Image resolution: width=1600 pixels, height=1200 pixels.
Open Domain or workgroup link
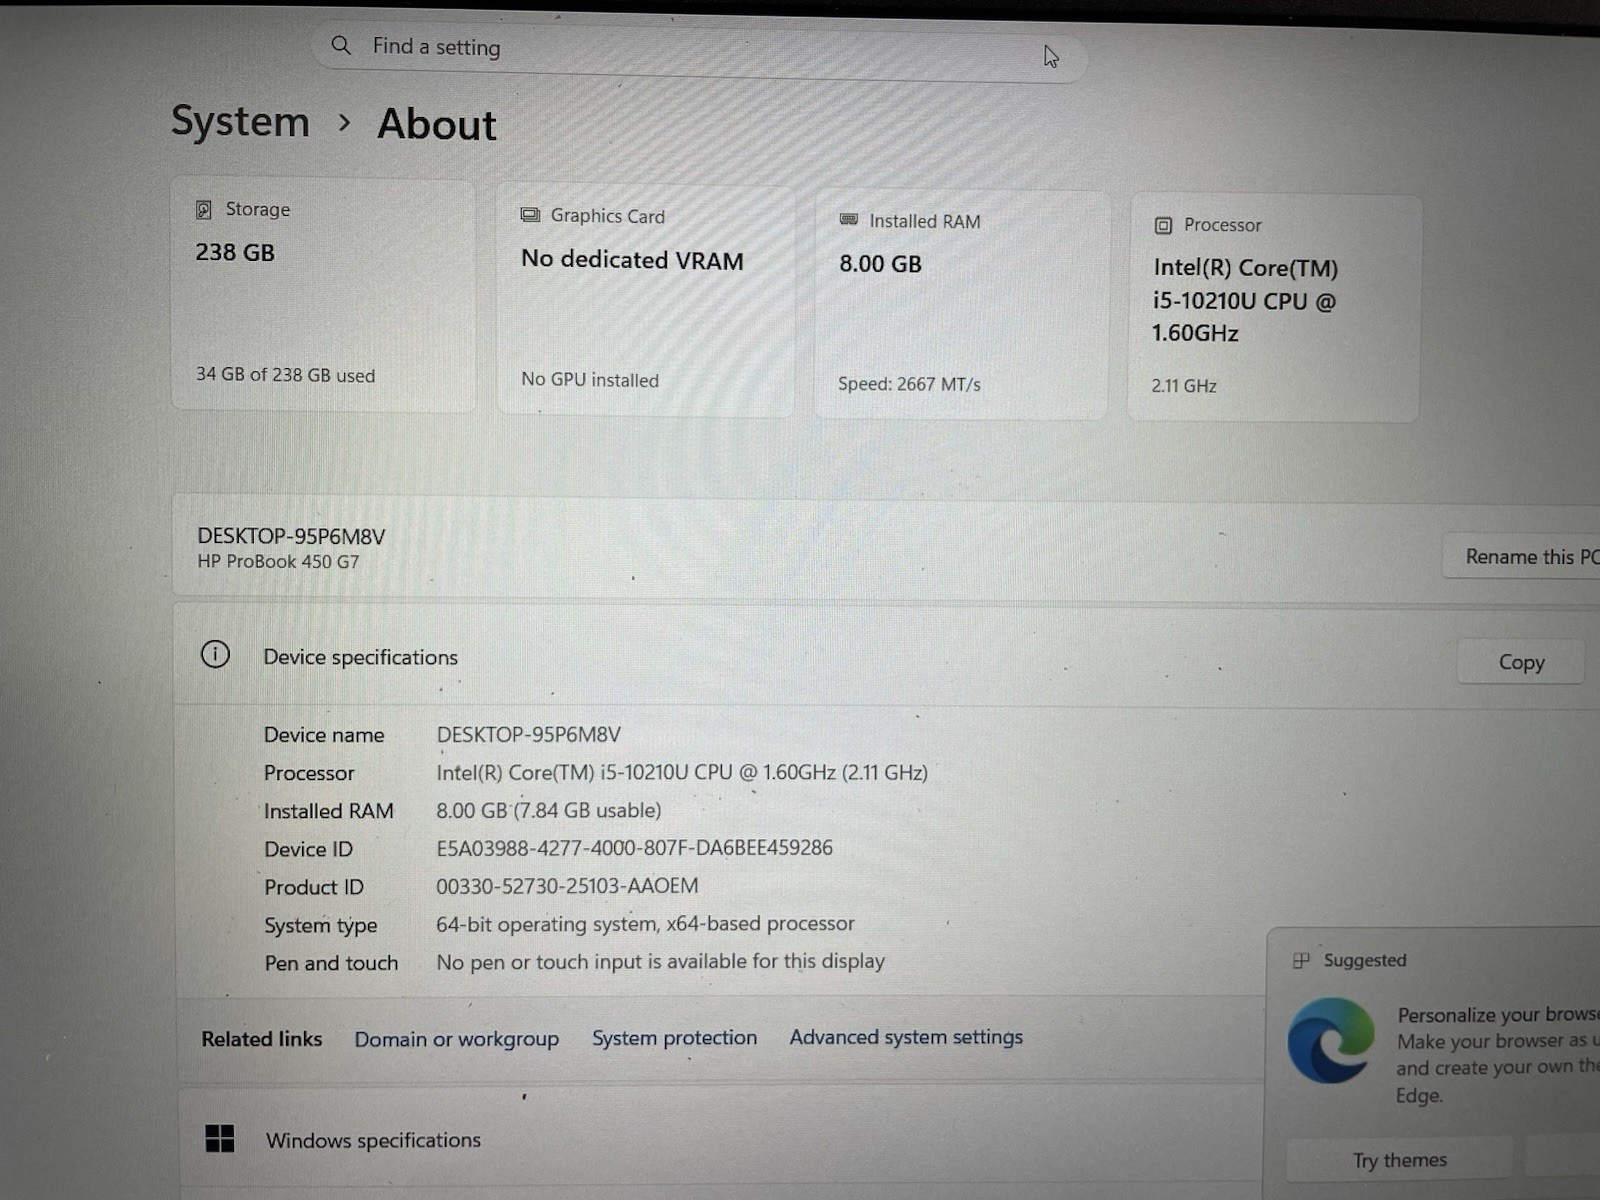tap(456, 1039)
